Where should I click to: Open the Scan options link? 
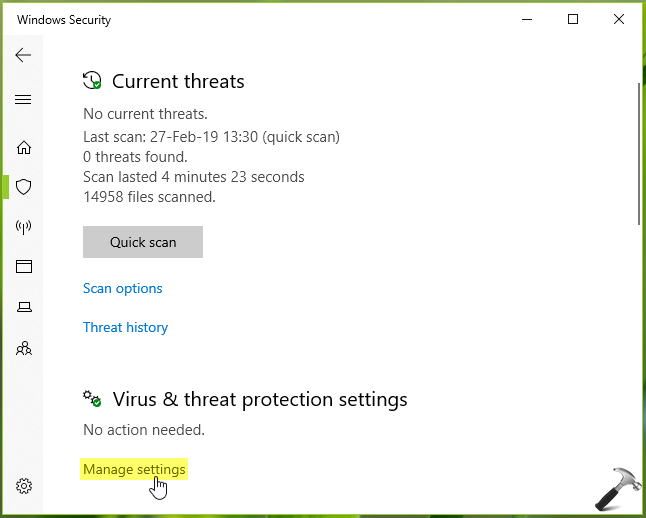tap(123, 289)
